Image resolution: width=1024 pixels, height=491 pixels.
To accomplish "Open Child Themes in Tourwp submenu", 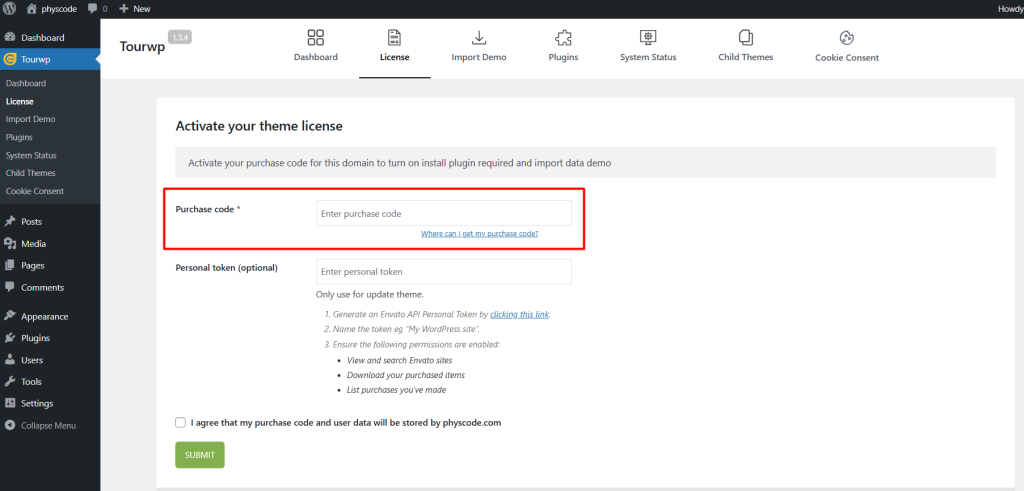I will click(x=30, y=173).
